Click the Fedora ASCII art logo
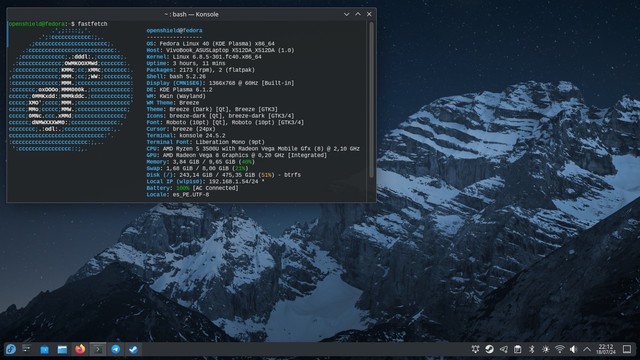The image size is (640, 360). click(71, 89)
